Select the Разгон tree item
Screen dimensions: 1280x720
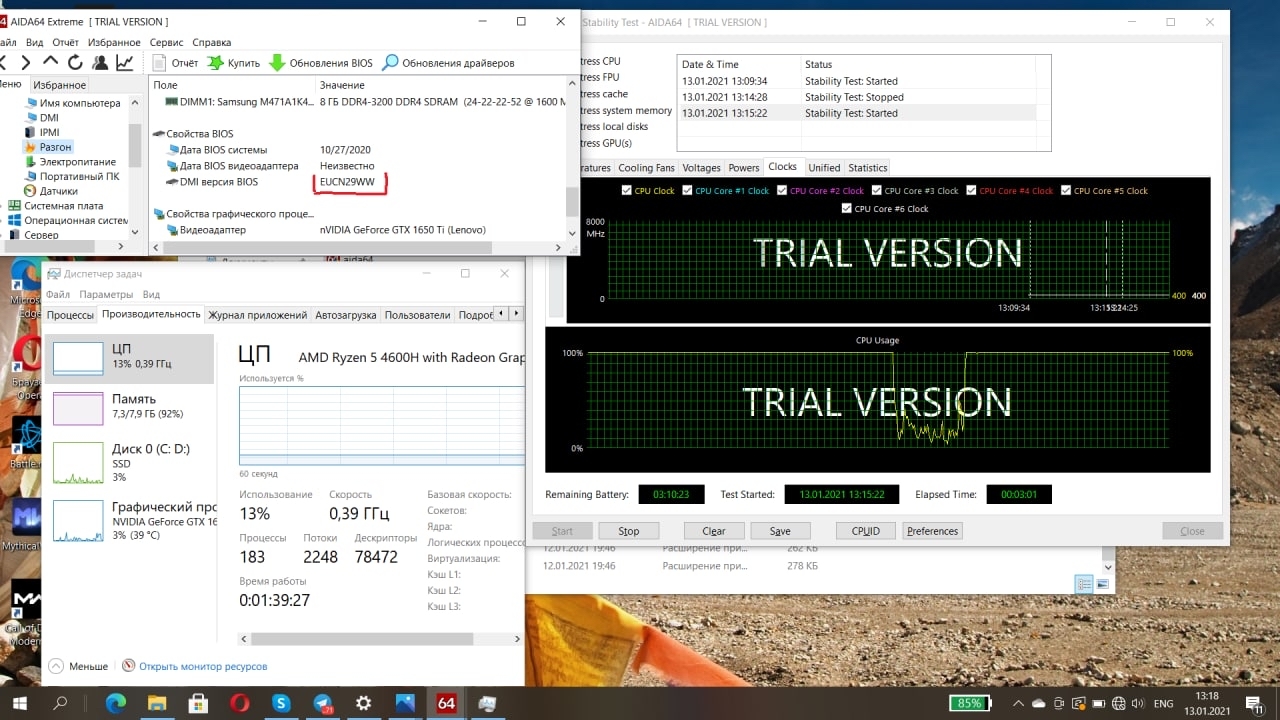point(47,147)
